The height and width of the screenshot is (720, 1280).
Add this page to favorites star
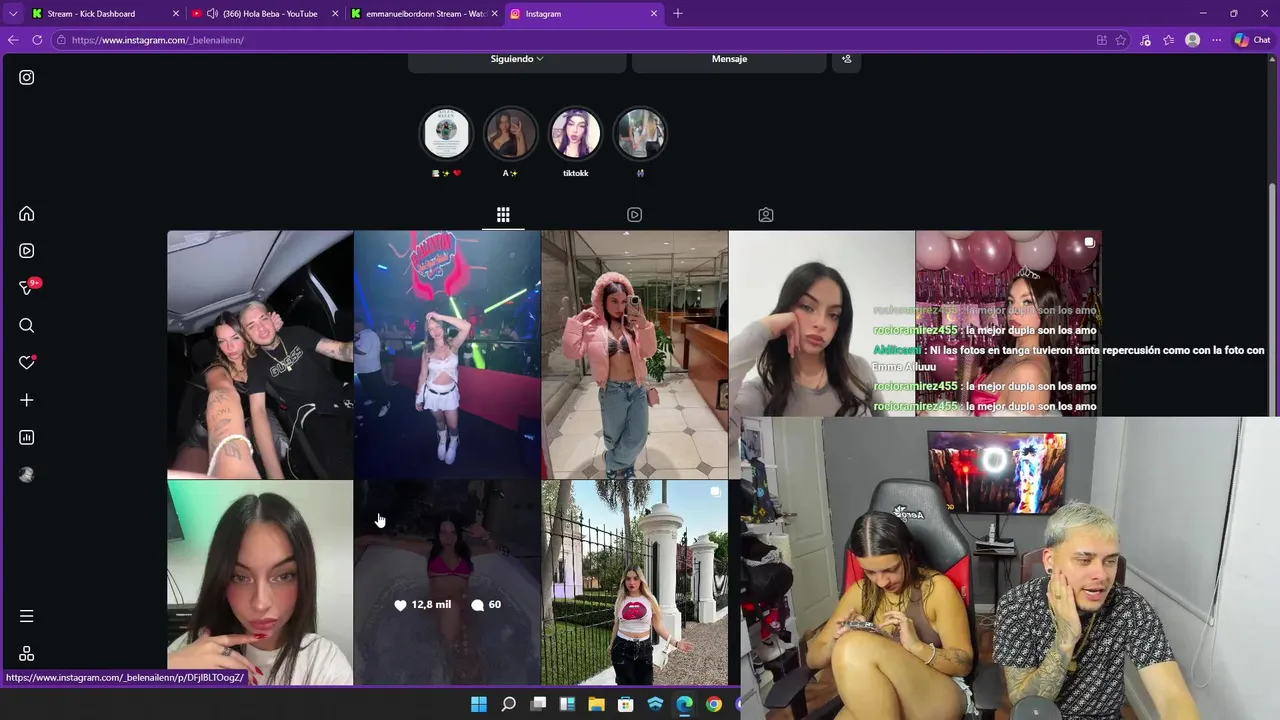[x=1121, y=40]
